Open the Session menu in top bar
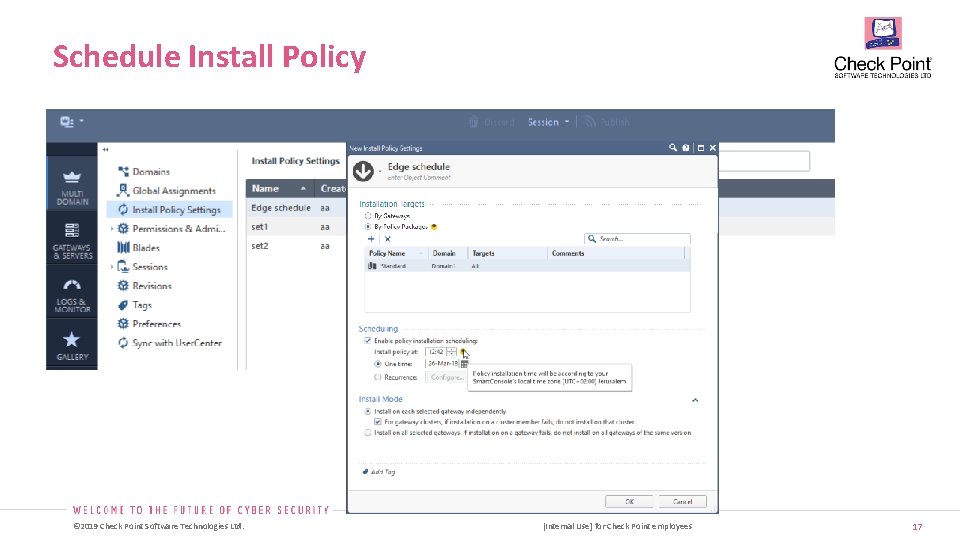Image resolution: width=960 pixels, height=540 pixels. click(x=549, y=122)
